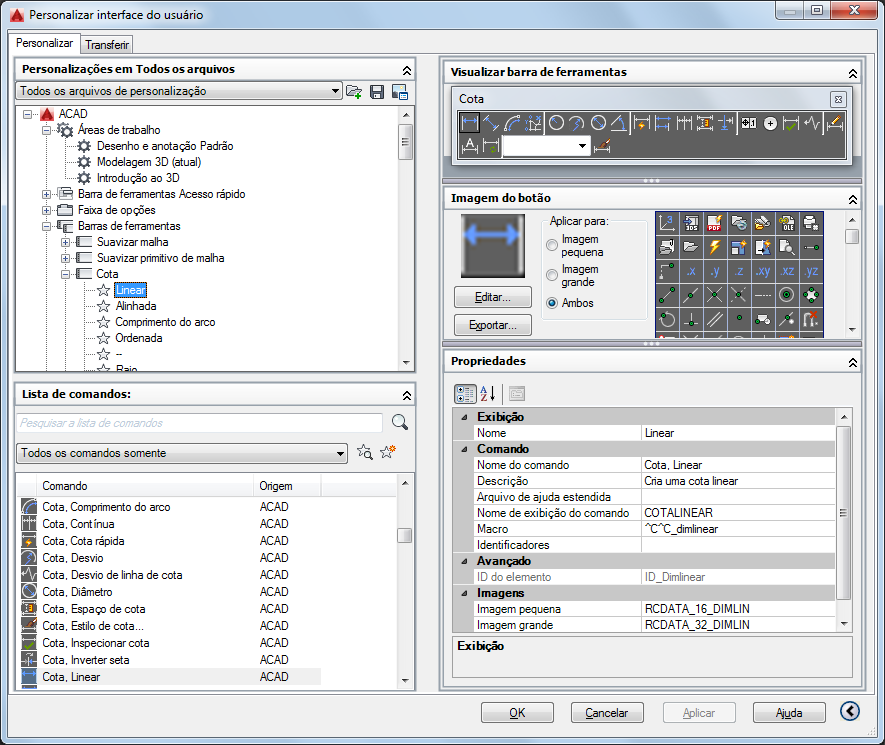Select the Continue dimension toolbar icon
Screen dimensions: 885x745
pos(684,123)
